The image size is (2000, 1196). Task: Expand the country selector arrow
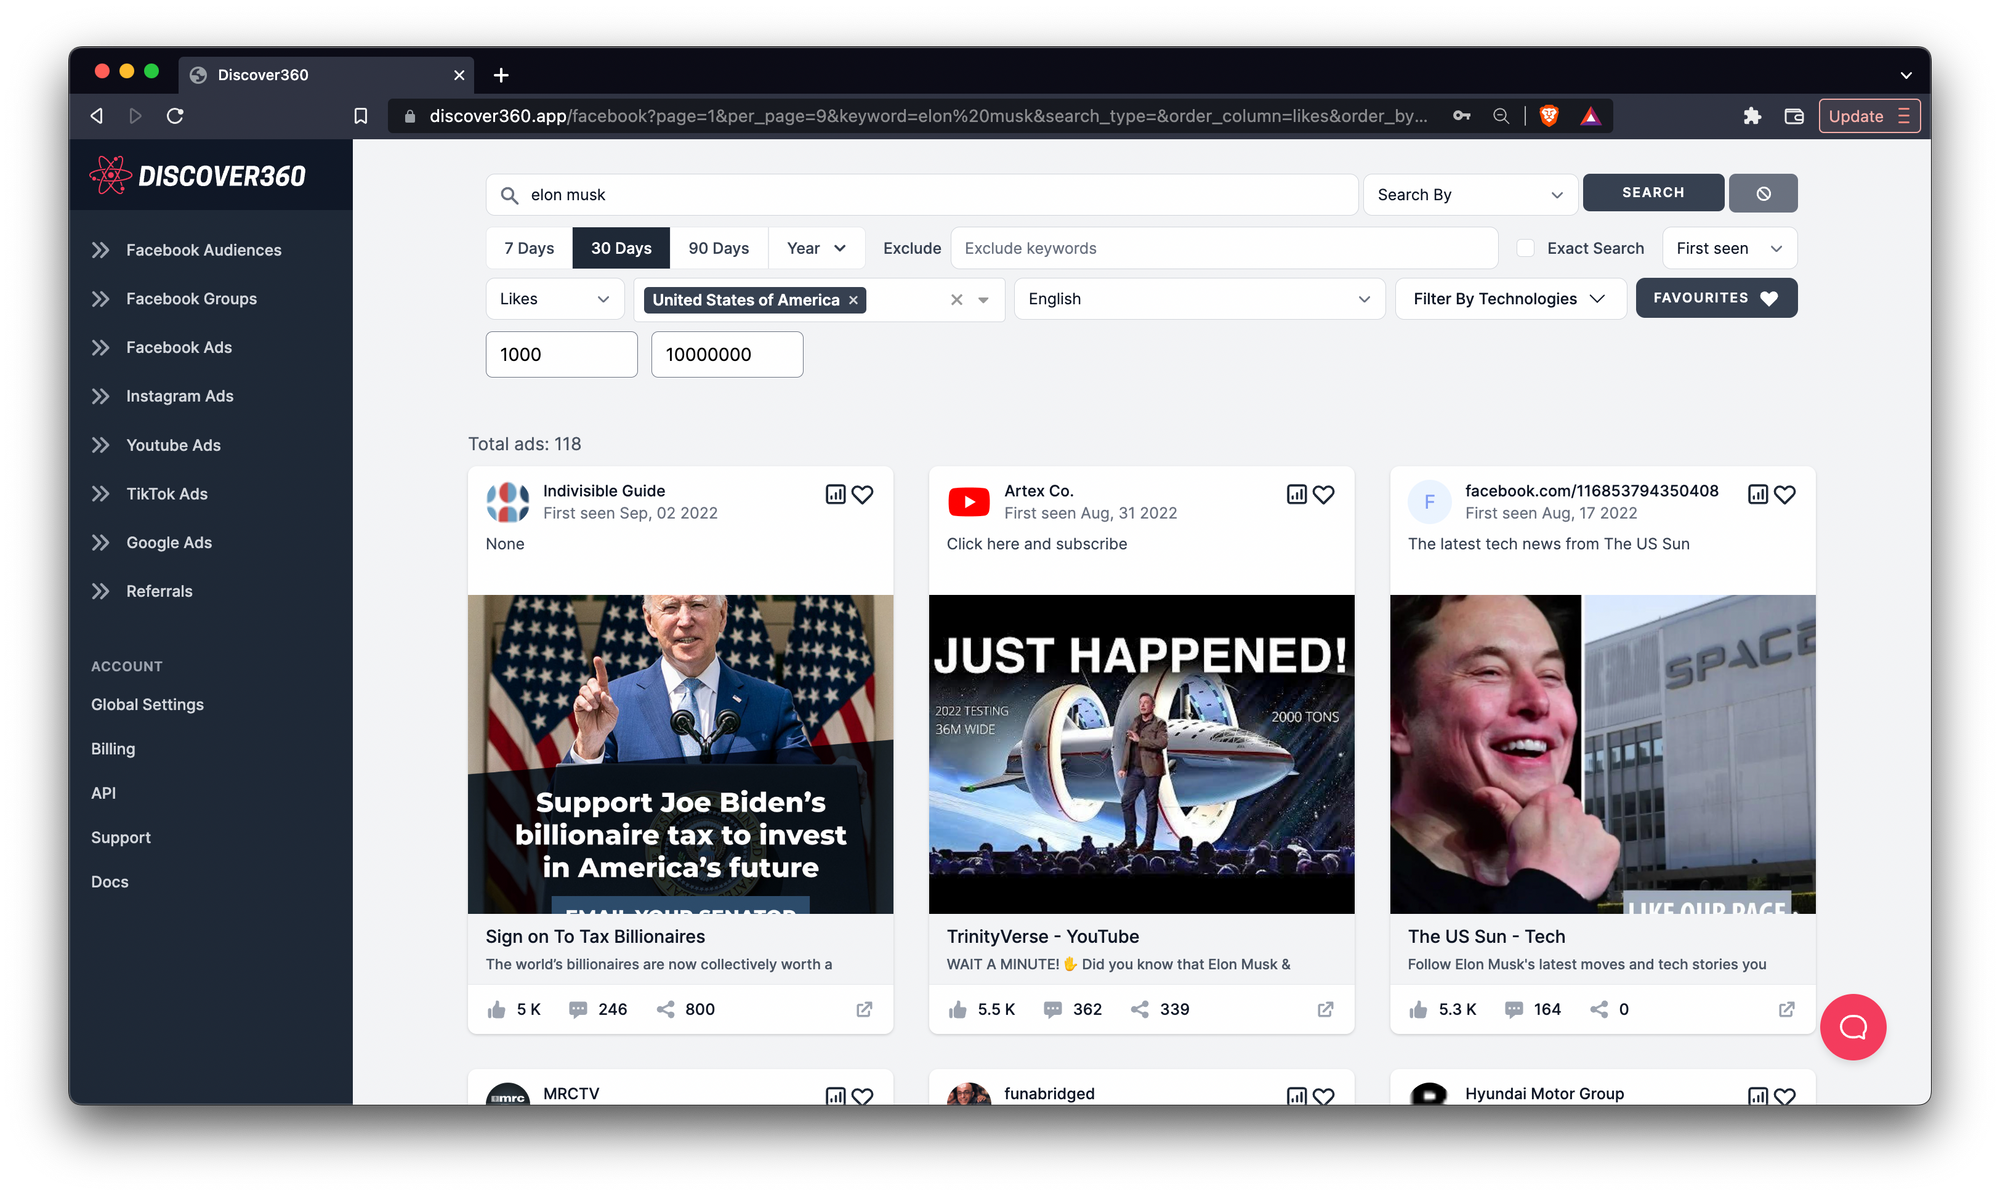984,300
